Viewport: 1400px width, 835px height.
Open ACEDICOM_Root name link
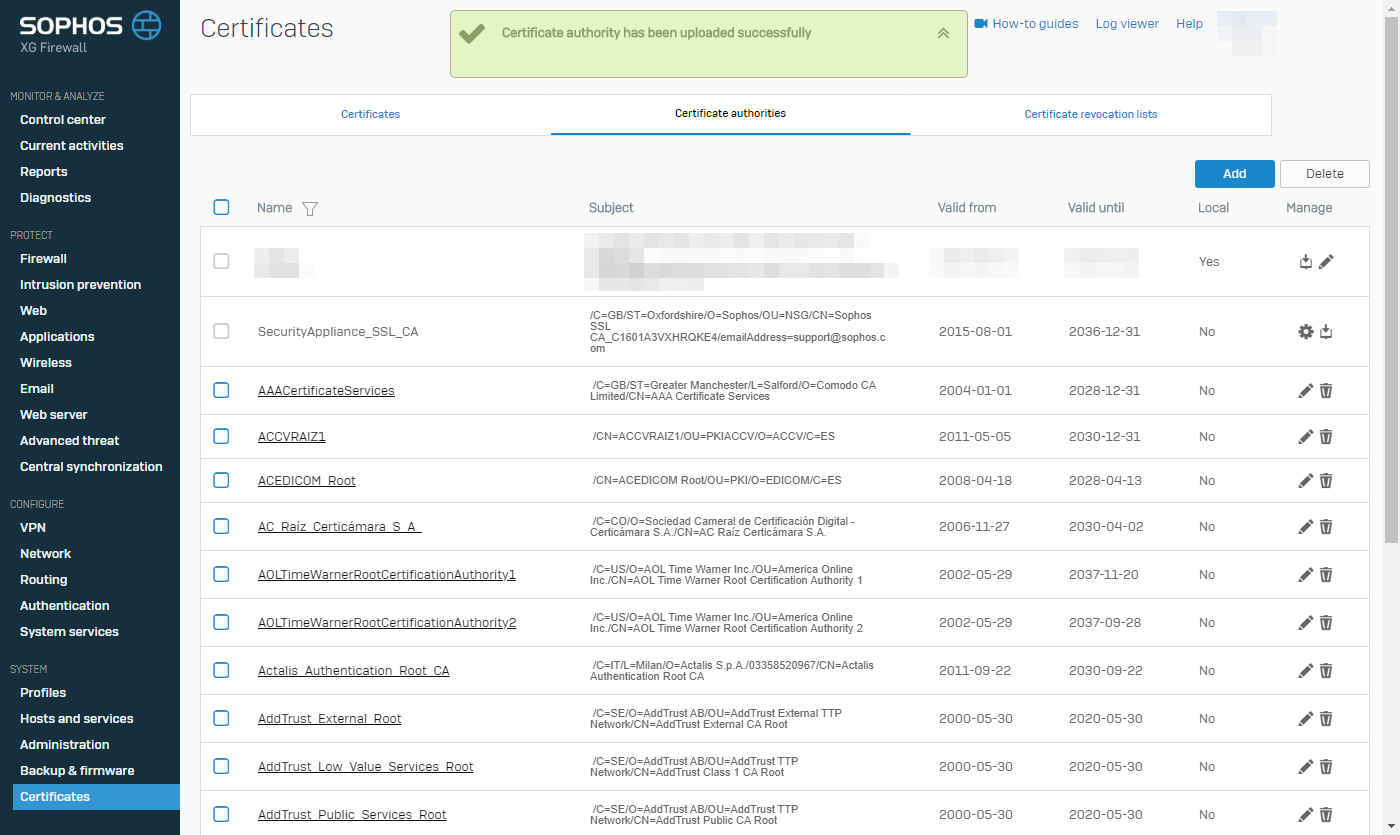pyautogui.click(x=307, y=481)
